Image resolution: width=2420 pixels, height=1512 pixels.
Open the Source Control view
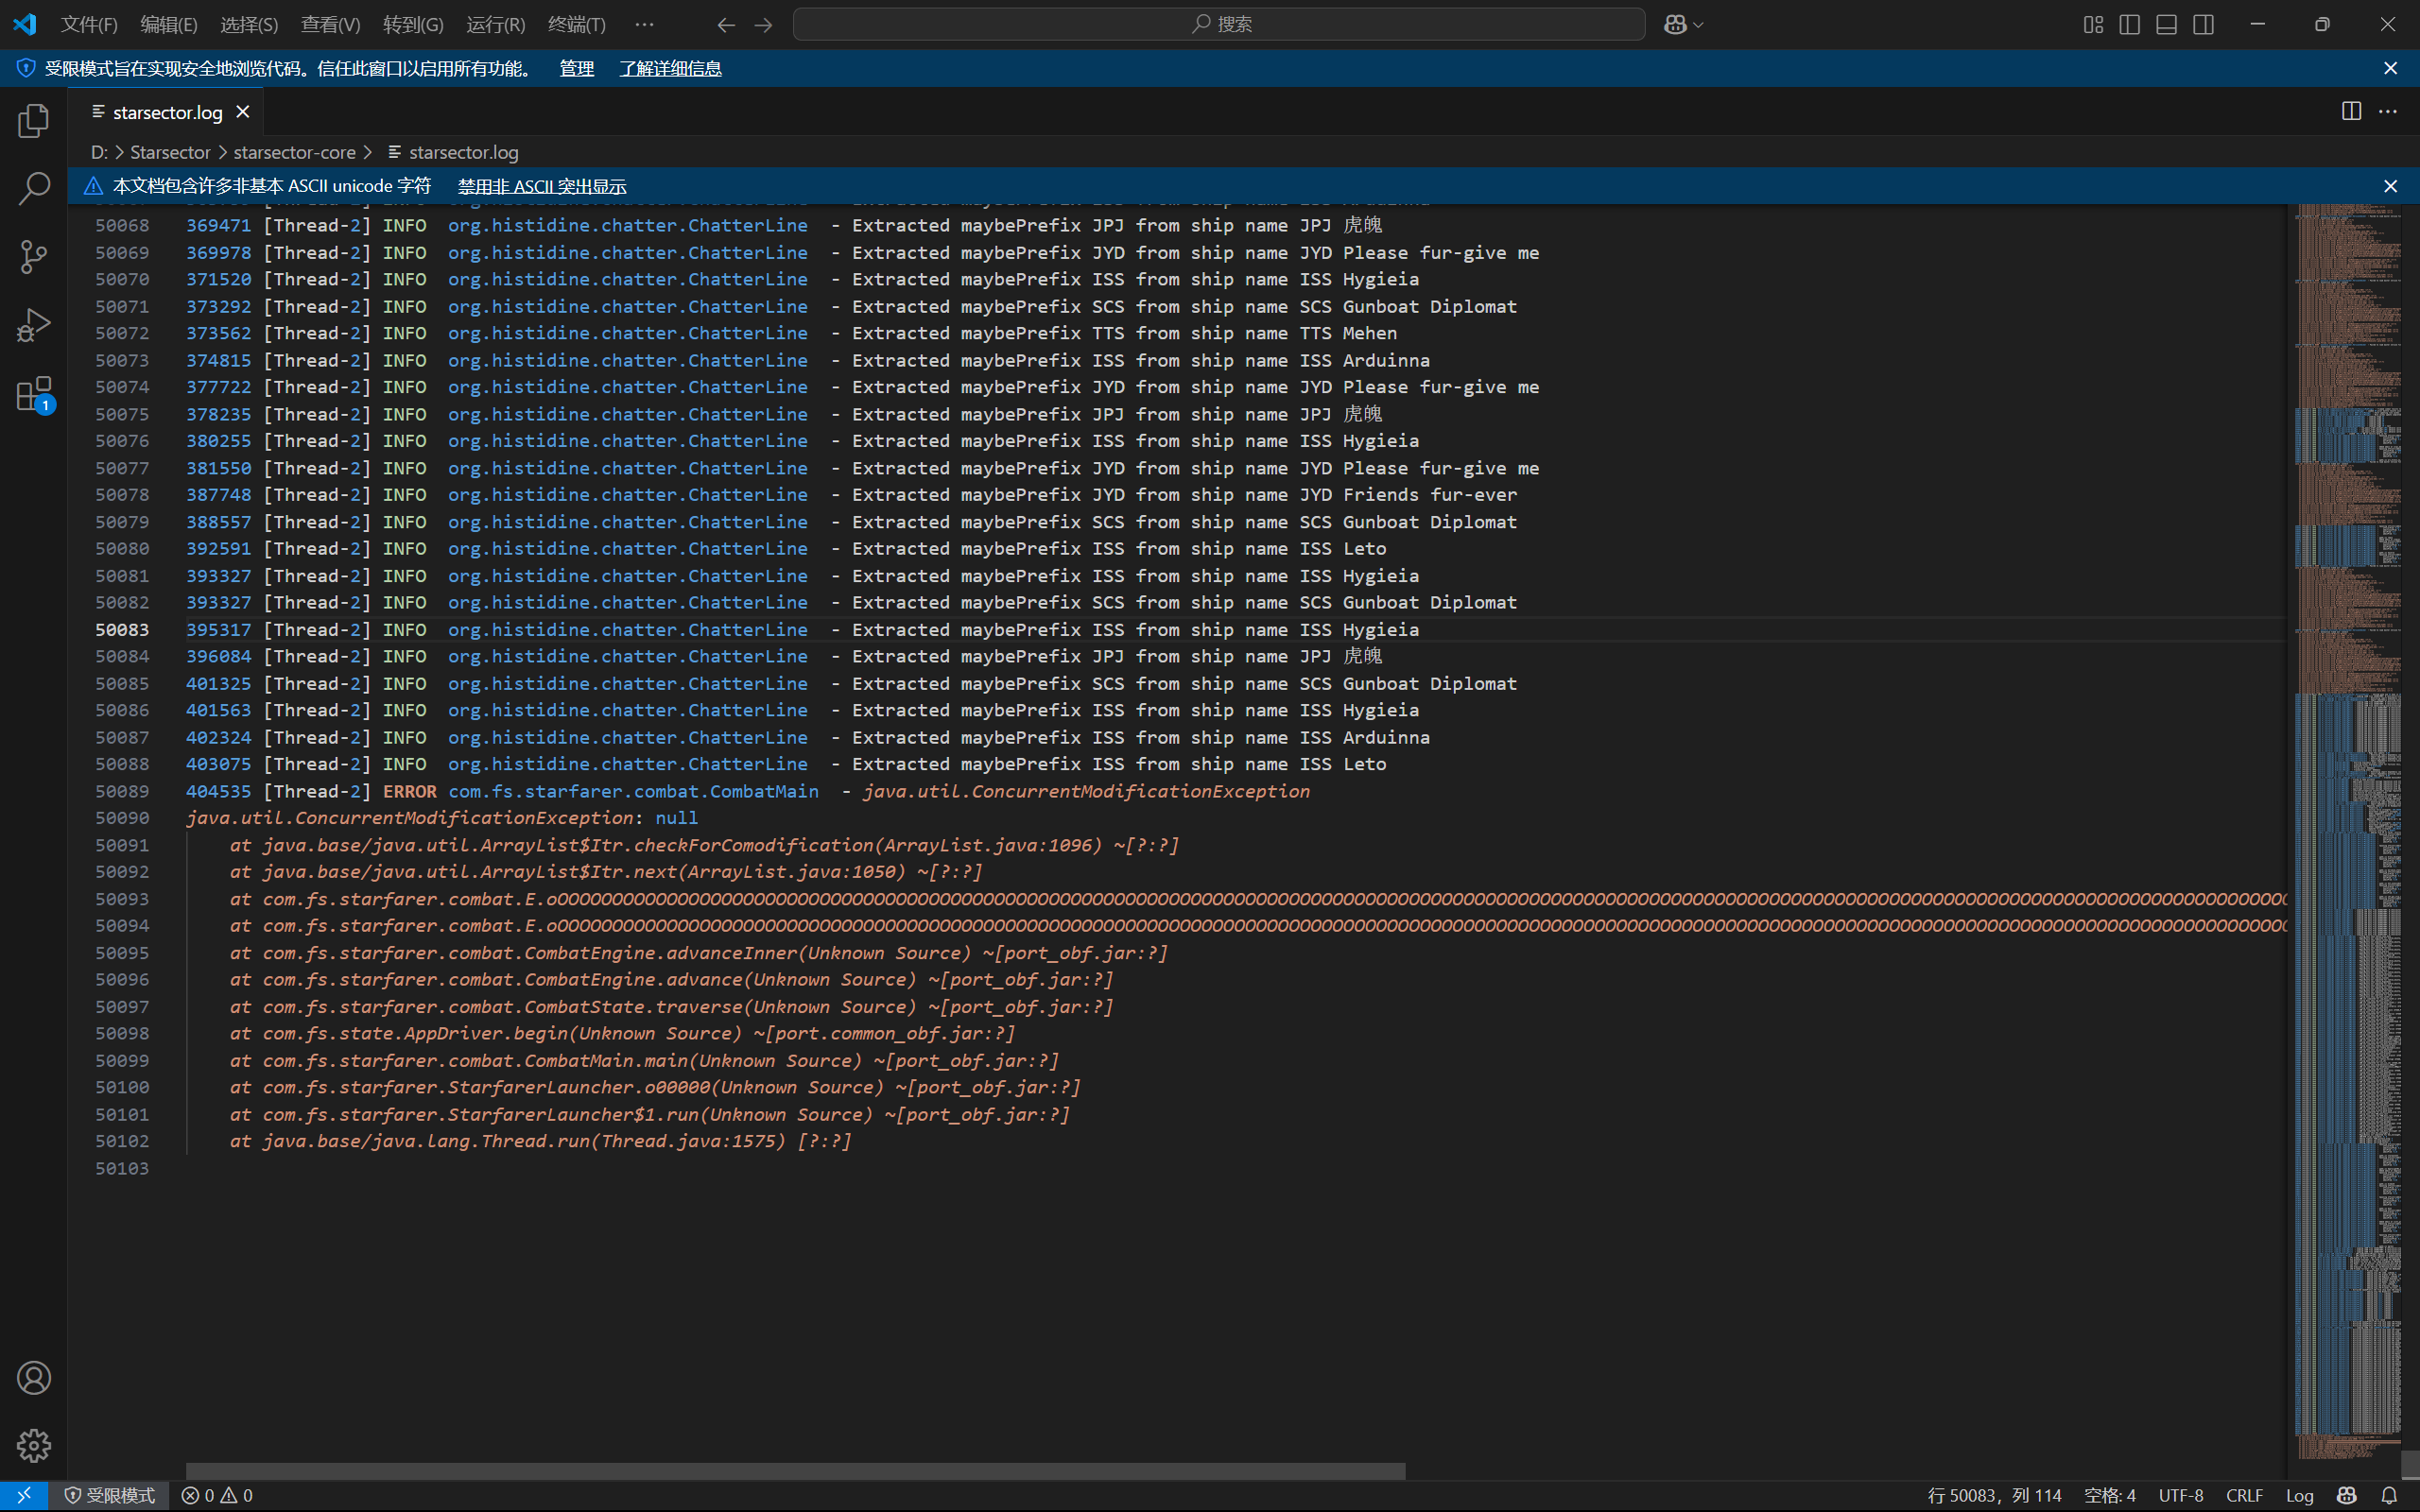tap(33, 256)
